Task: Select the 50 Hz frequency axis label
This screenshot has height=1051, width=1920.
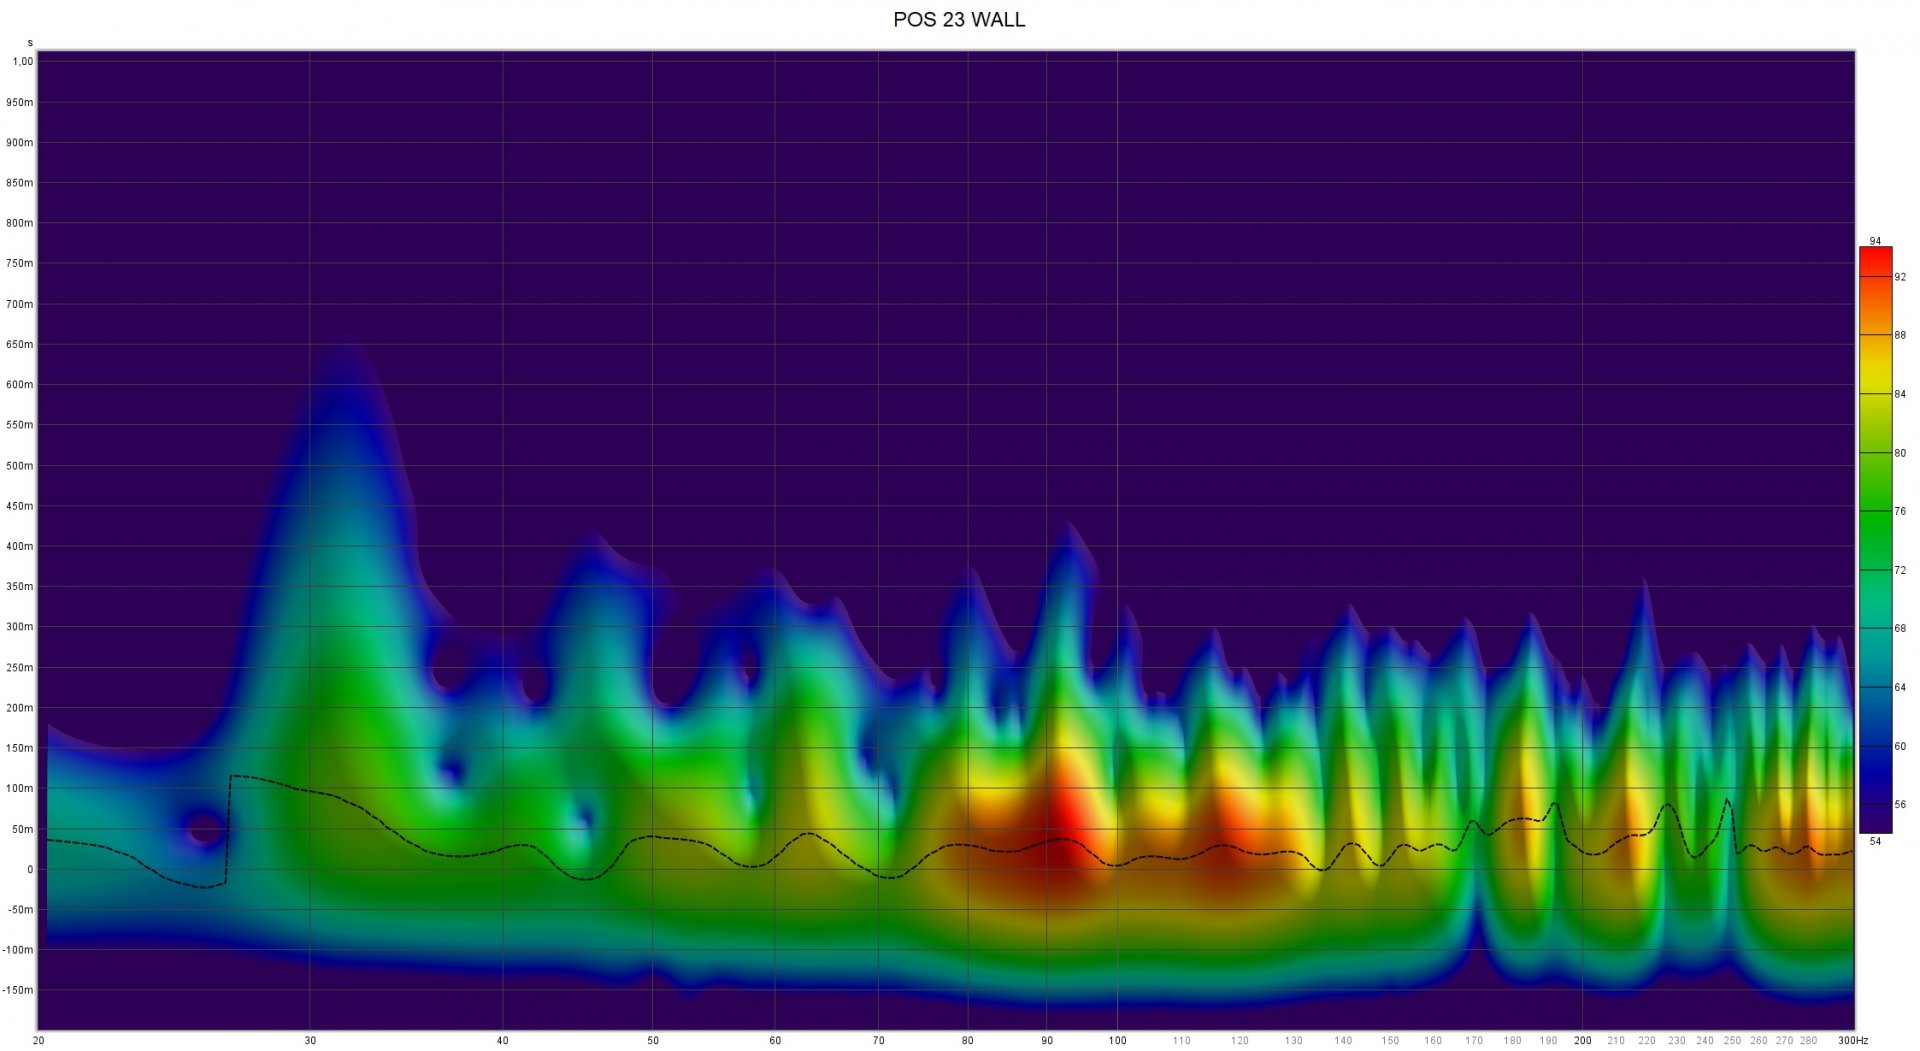Action: [652, 1041]
